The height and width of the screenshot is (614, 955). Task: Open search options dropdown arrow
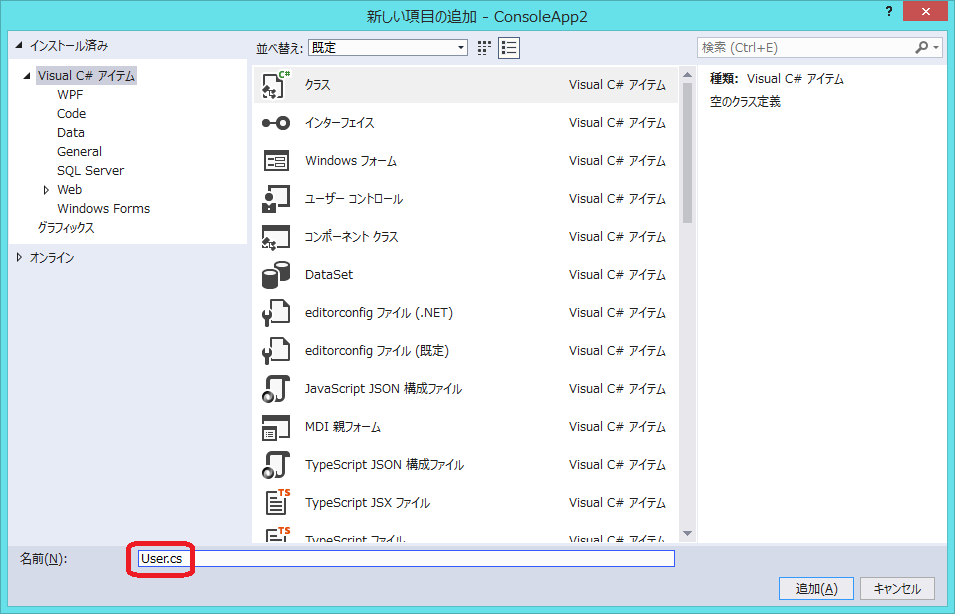coord(936,48)
